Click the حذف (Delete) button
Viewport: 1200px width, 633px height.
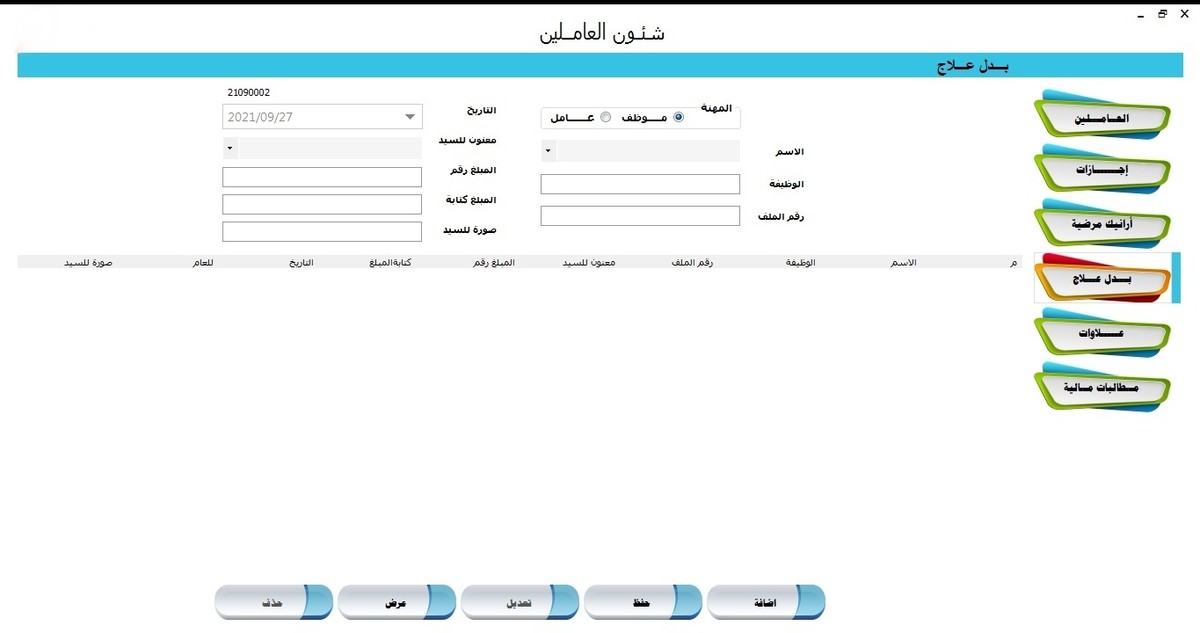click(x=274, y=601)
